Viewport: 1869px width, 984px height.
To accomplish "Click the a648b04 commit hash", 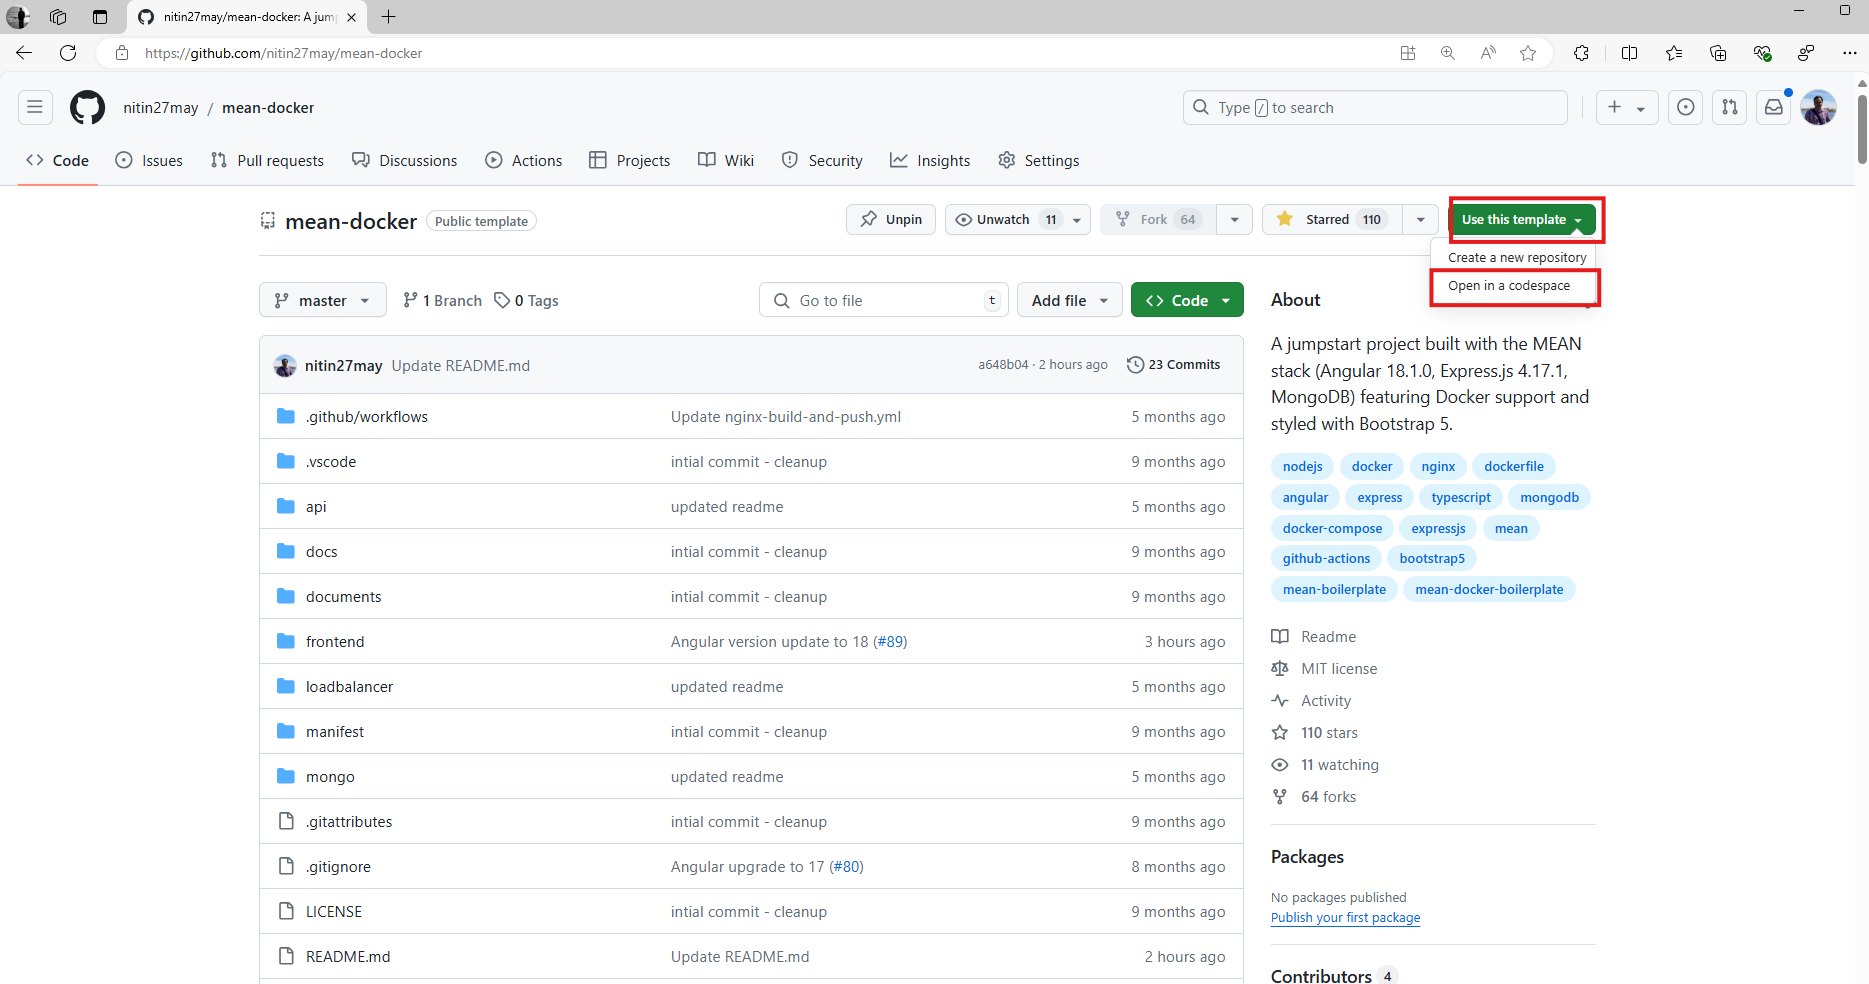I will click(x=1003, y=365).
